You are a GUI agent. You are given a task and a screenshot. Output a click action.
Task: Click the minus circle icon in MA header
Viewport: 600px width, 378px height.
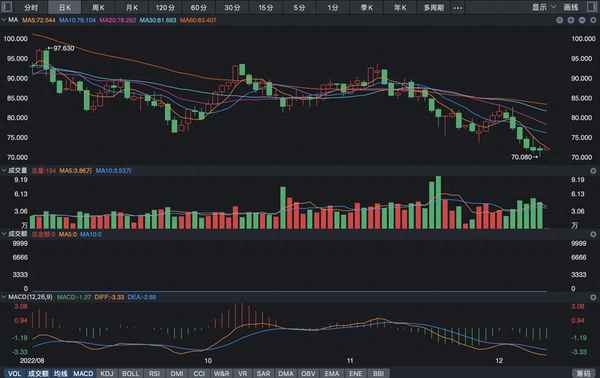click(x=582, y=20)
